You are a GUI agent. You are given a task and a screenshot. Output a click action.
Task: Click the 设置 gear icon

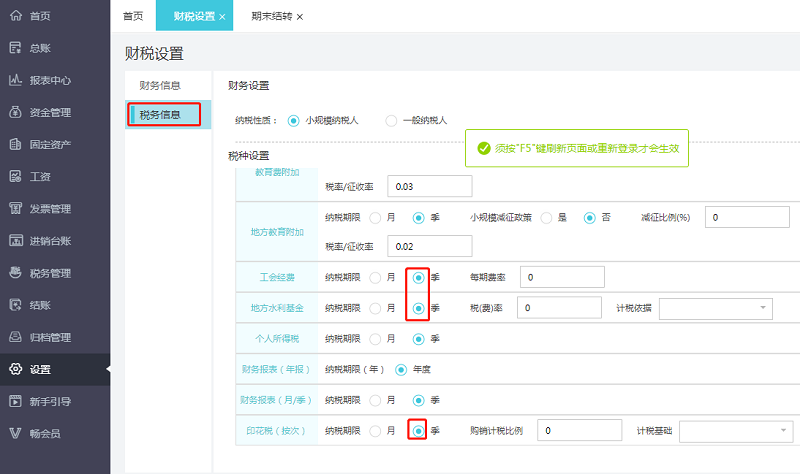(16, 369)
